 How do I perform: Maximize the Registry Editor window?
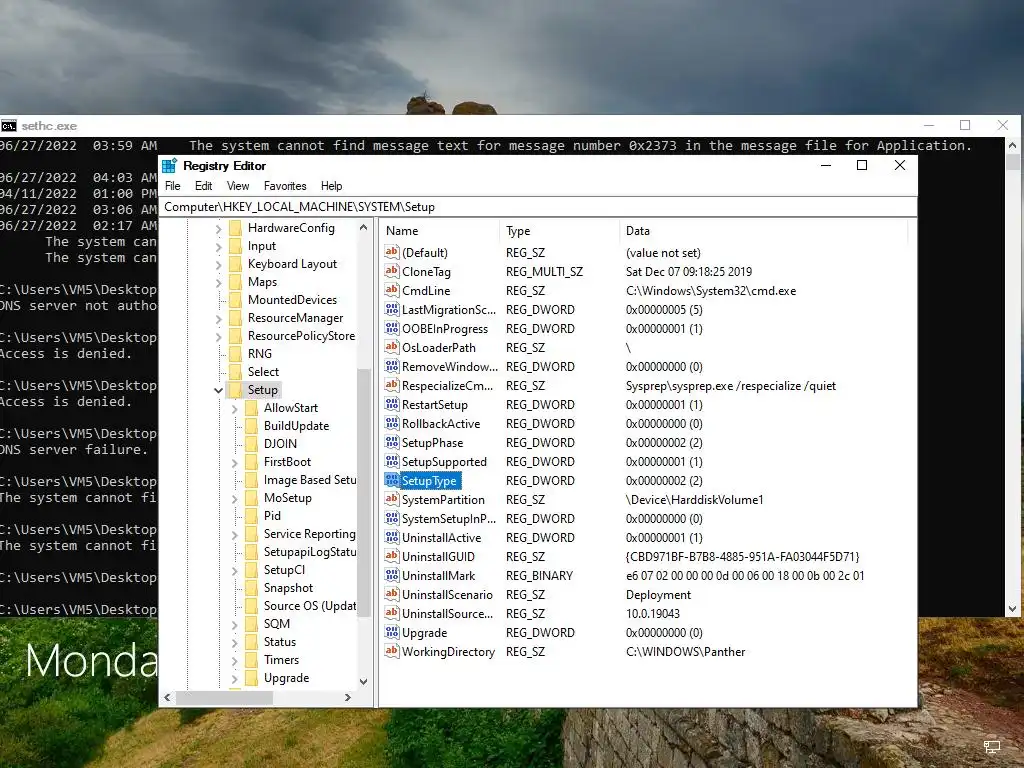point(862,165)
